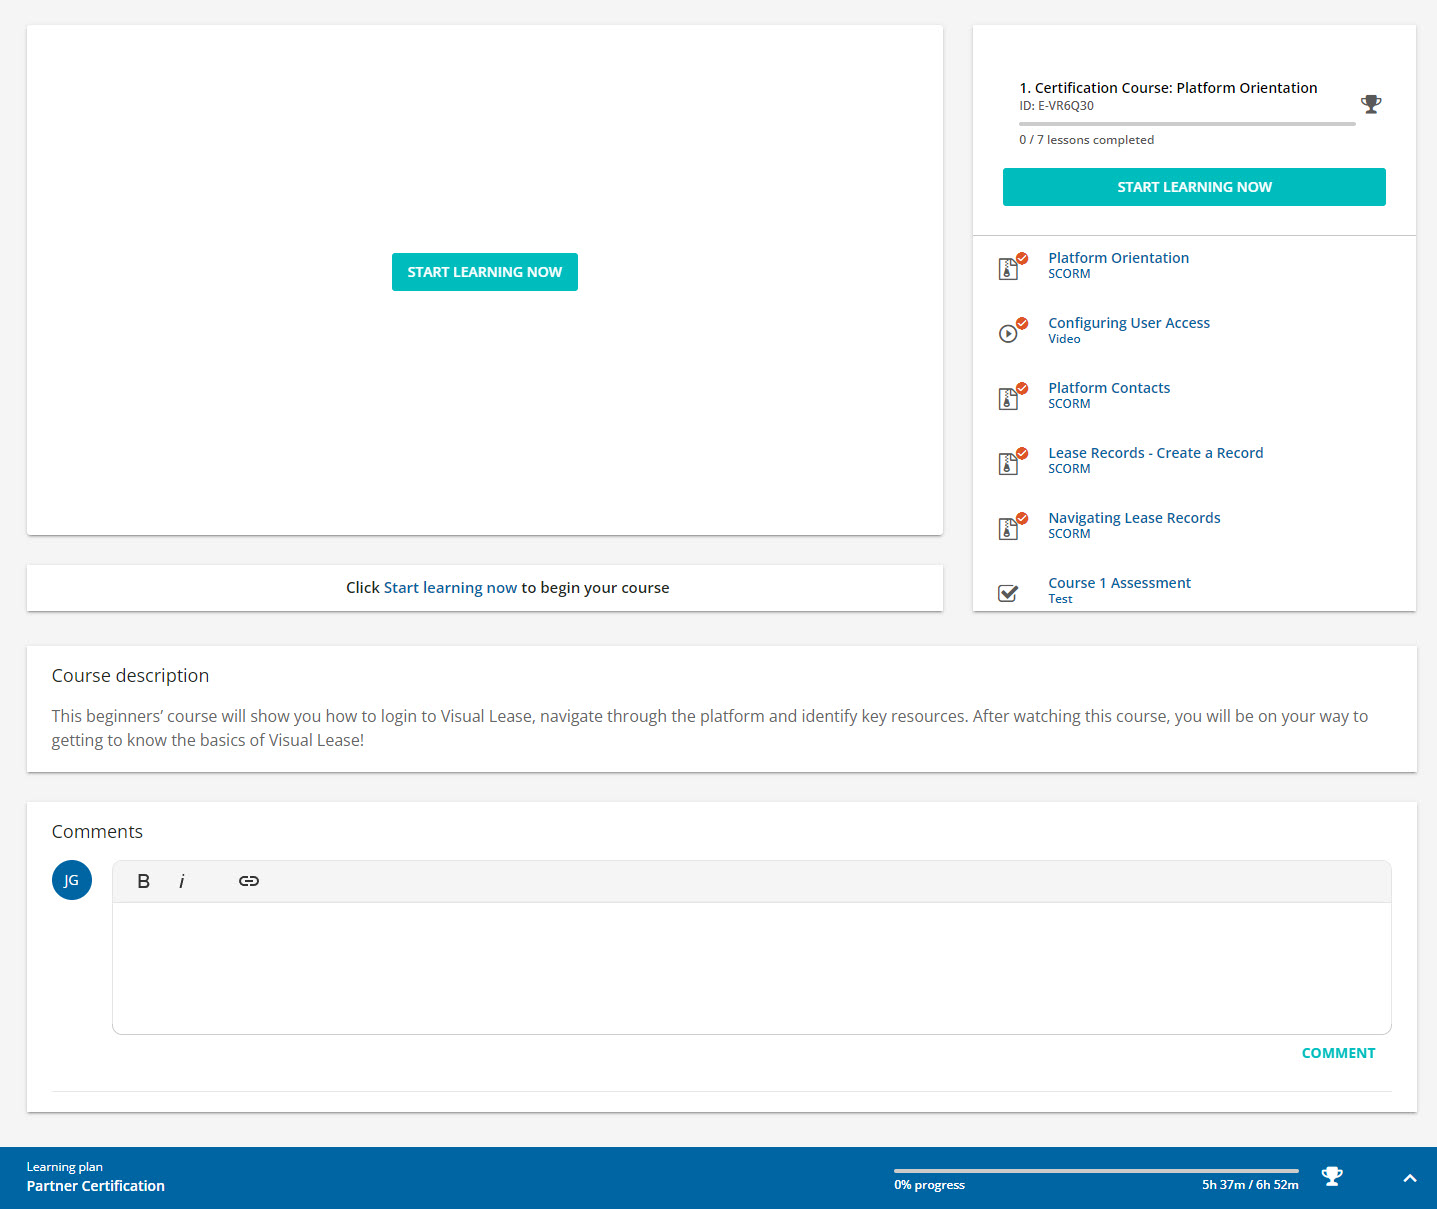
Task: Click the SCORM icon next to Platform Orientation
Action: click(1008, 268)
